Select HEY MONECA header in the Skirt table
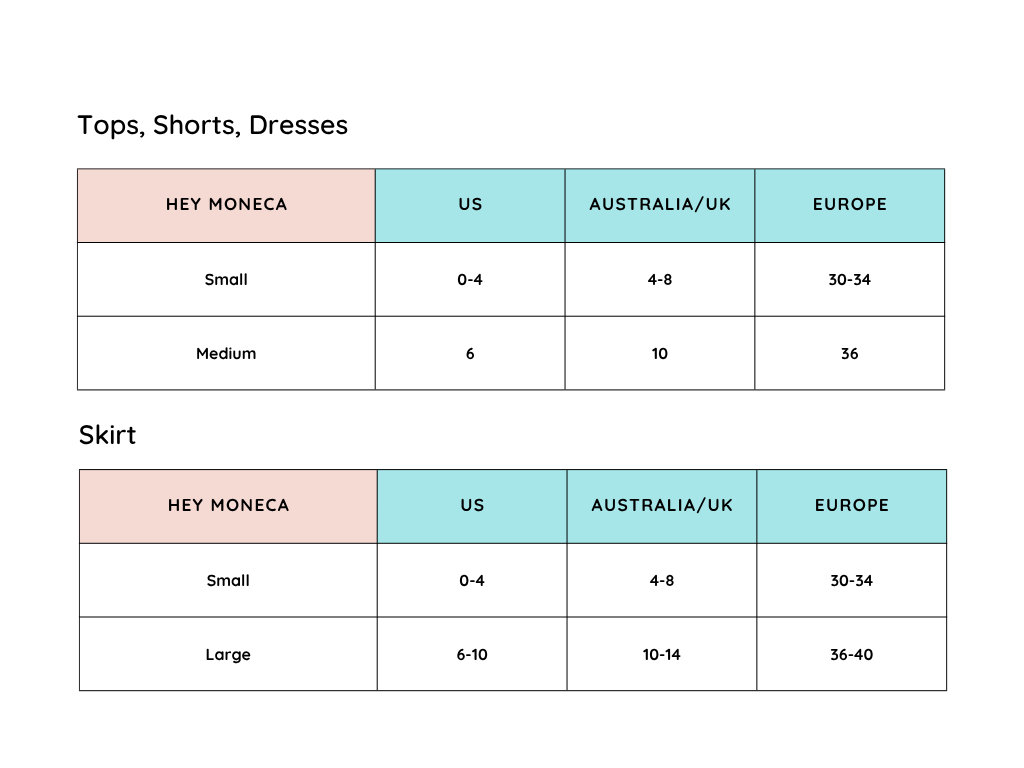The height and width of the screenshot is (768, 1024). click(228, 505)
